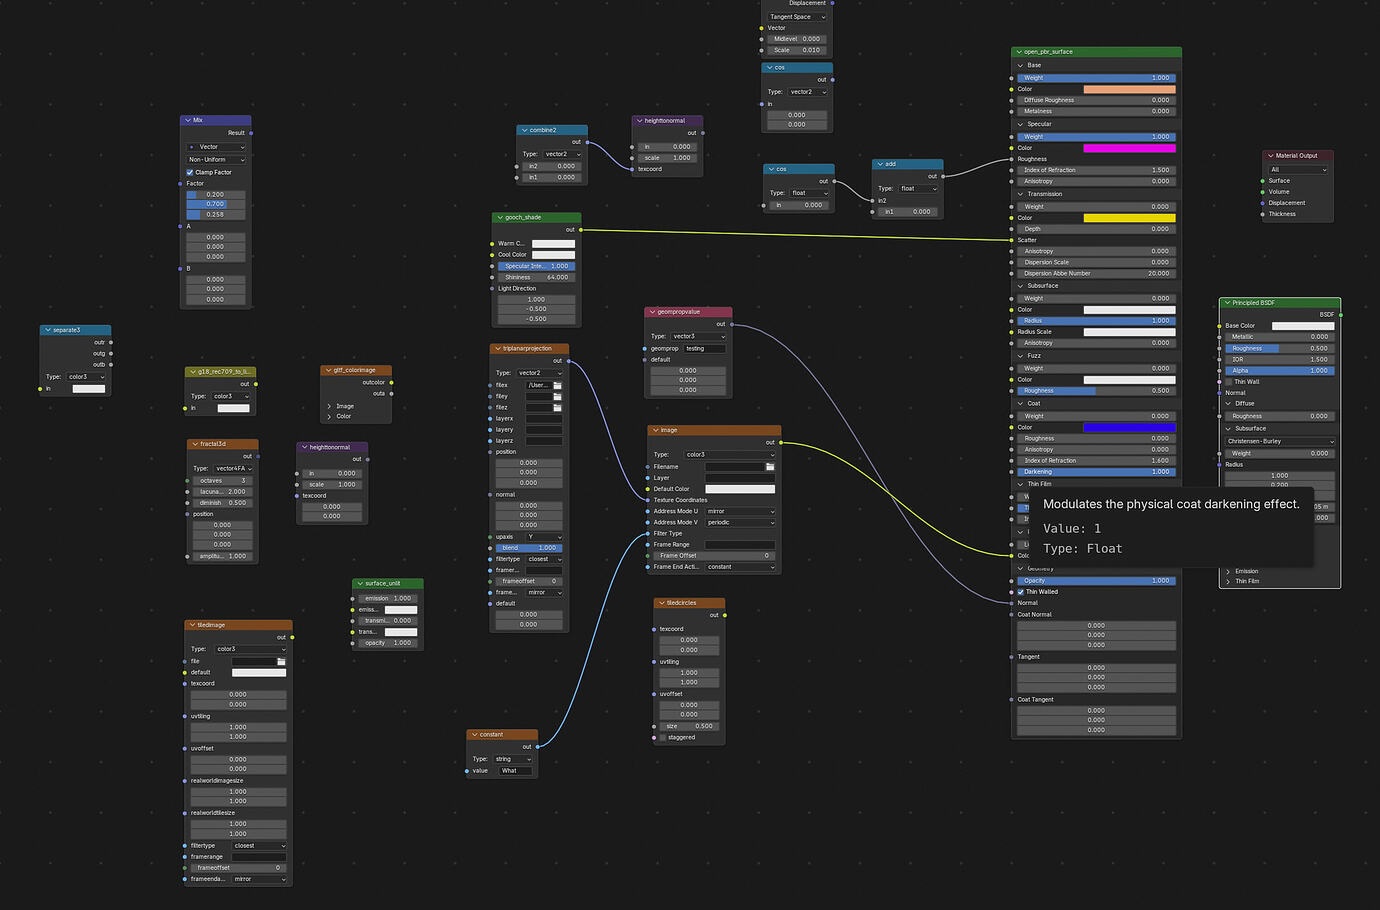The width and height of the screenshot is (1380, 910).
Task: Collapse the Diffuse panel in Principled BSDF
Action: point(1228,404)
